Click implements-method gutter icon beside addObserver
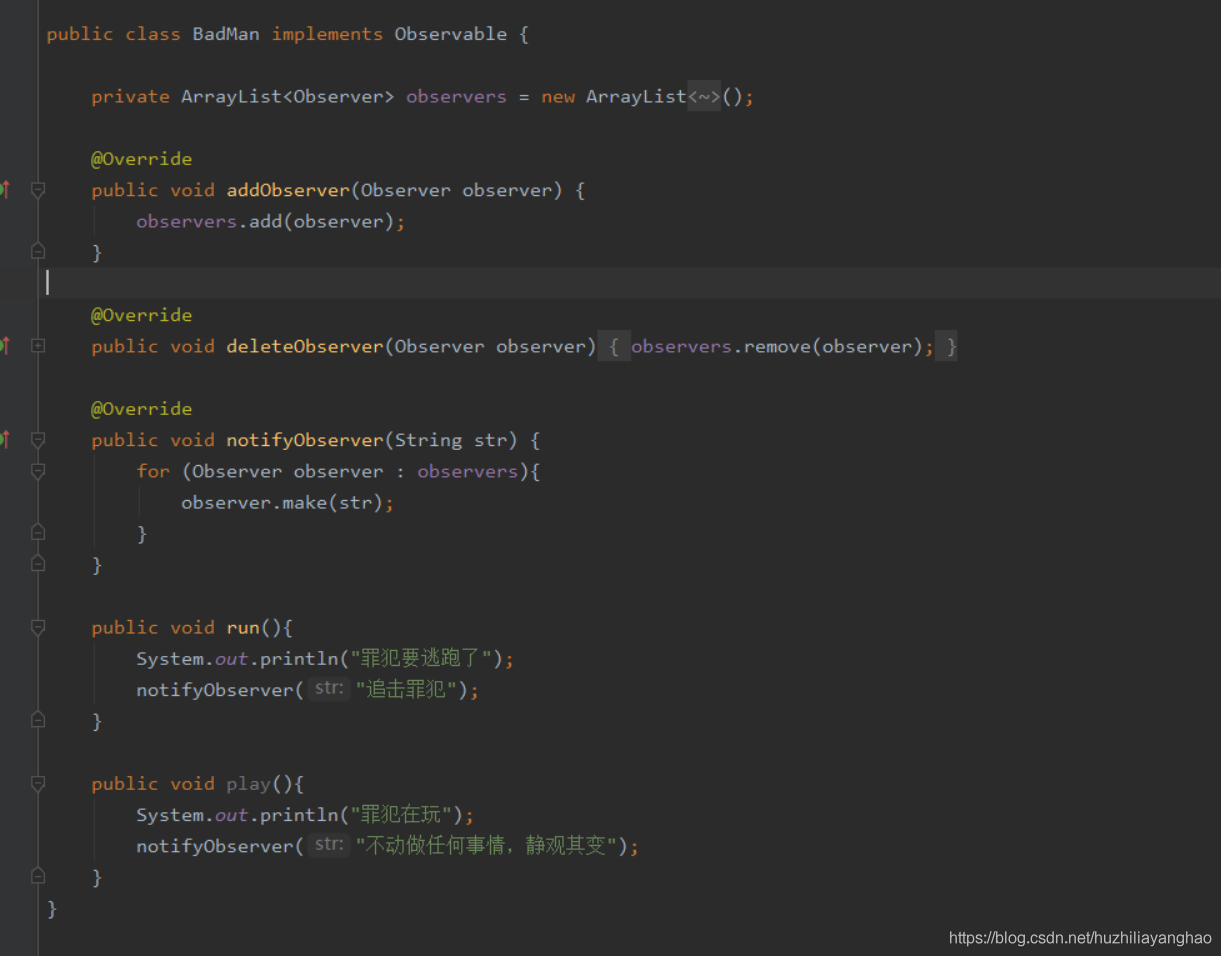The height and width of the screenshot is (957, 1222). [x=5, y=189]
